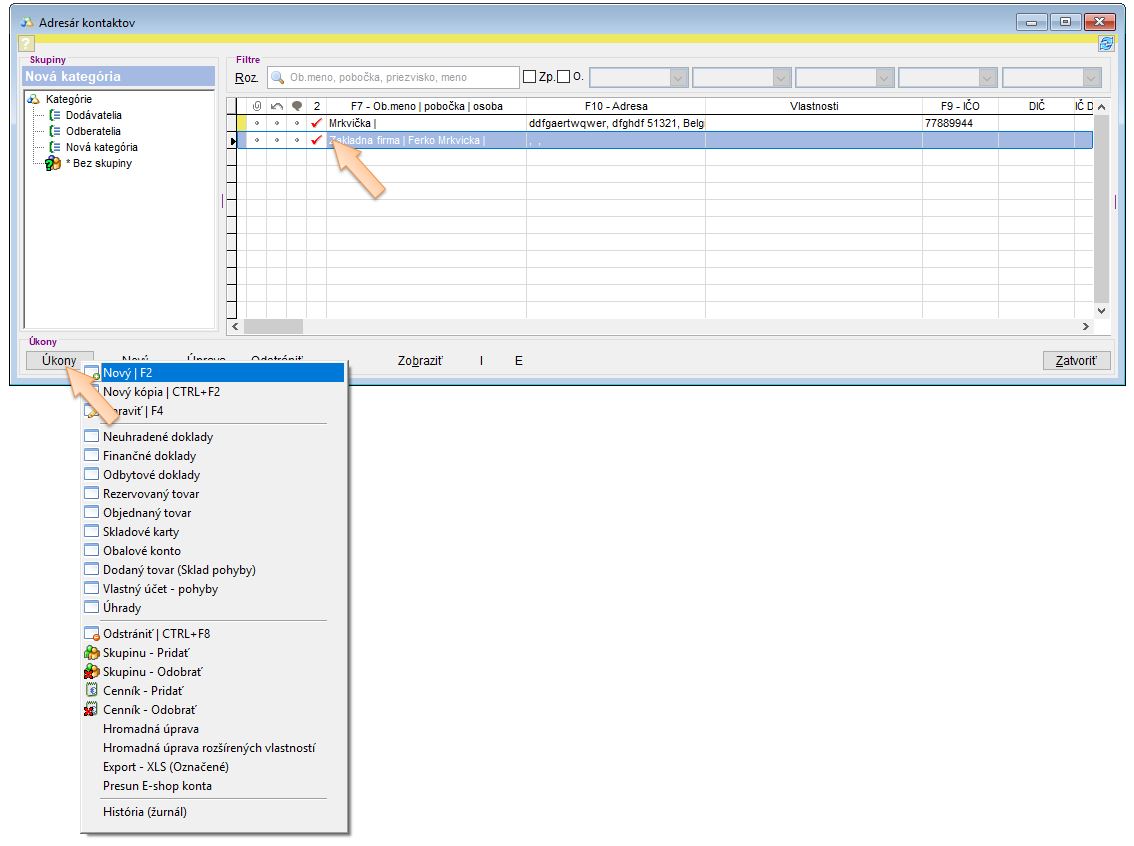Screen dimensions: 1134x846
Task: Click the yellow help question mark icon
Action: (26, 44)
